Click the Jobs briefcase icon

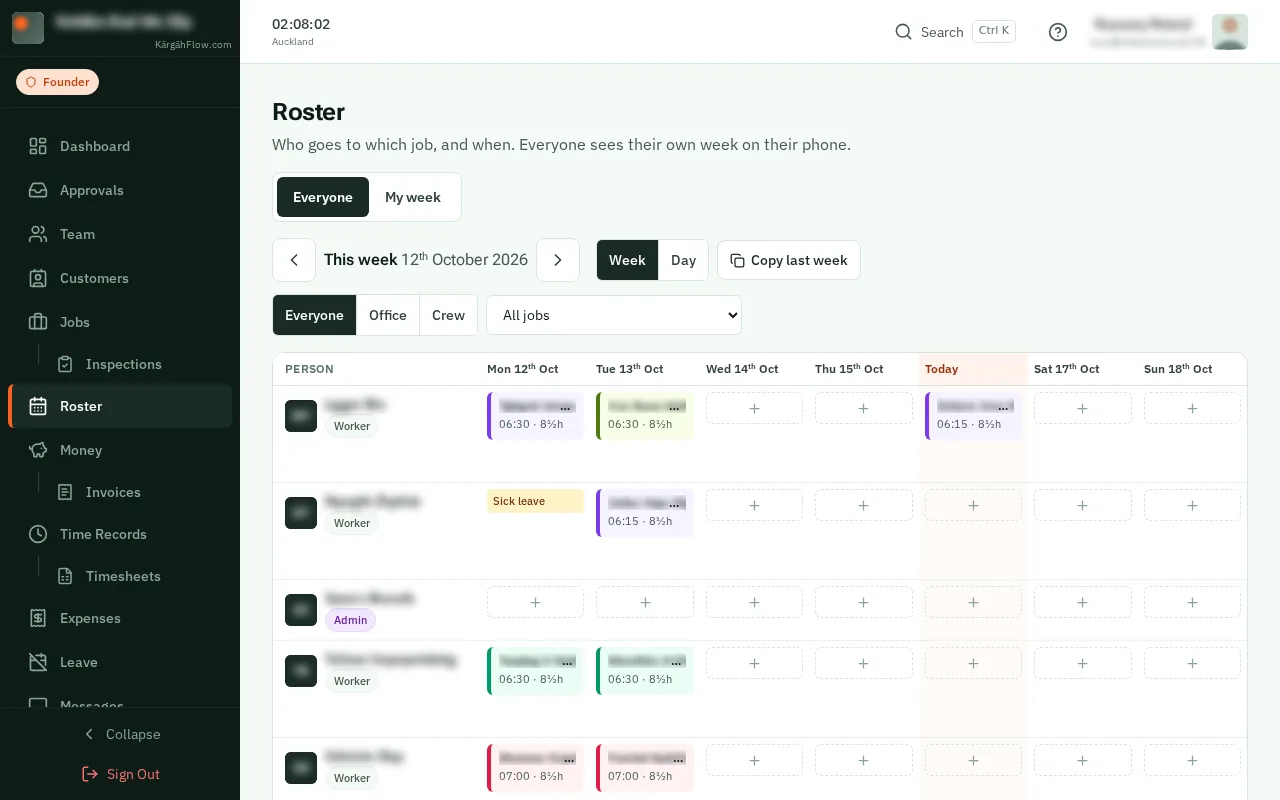tap(38, 322)
